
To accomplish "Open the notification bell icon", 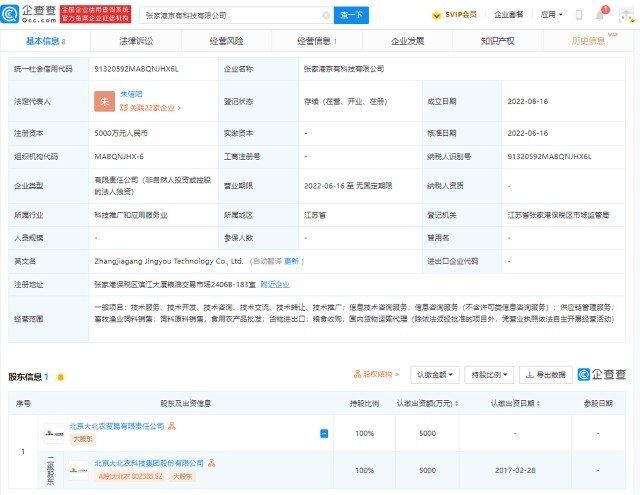I will pyautogui.click(x=599, y=16).
